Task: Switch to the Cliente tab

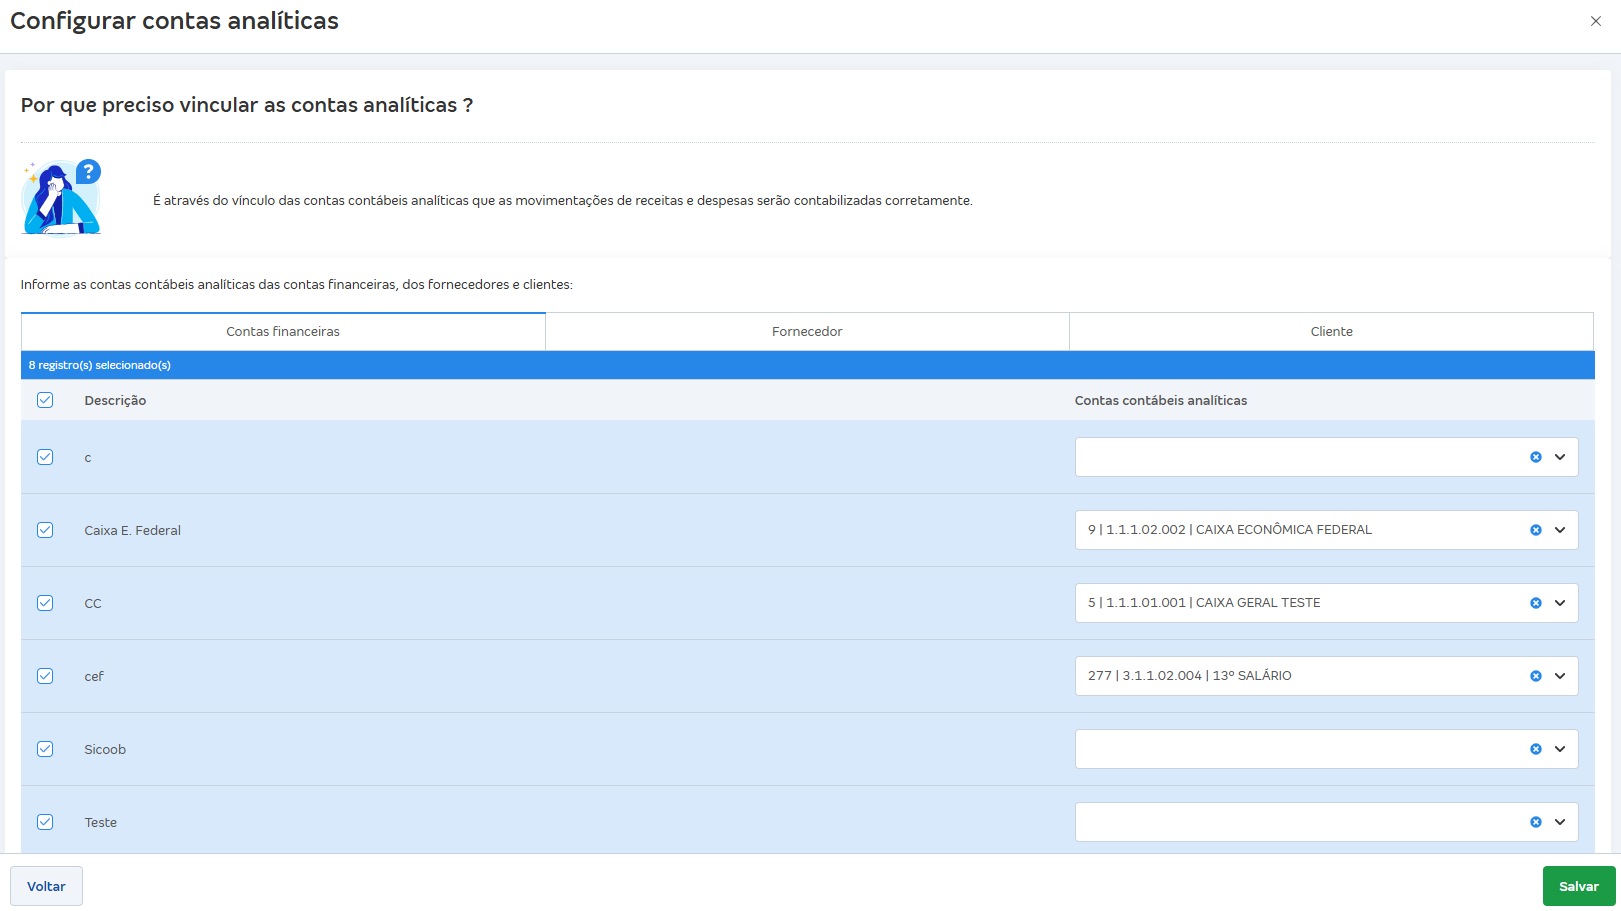Action: [1330, 331]
